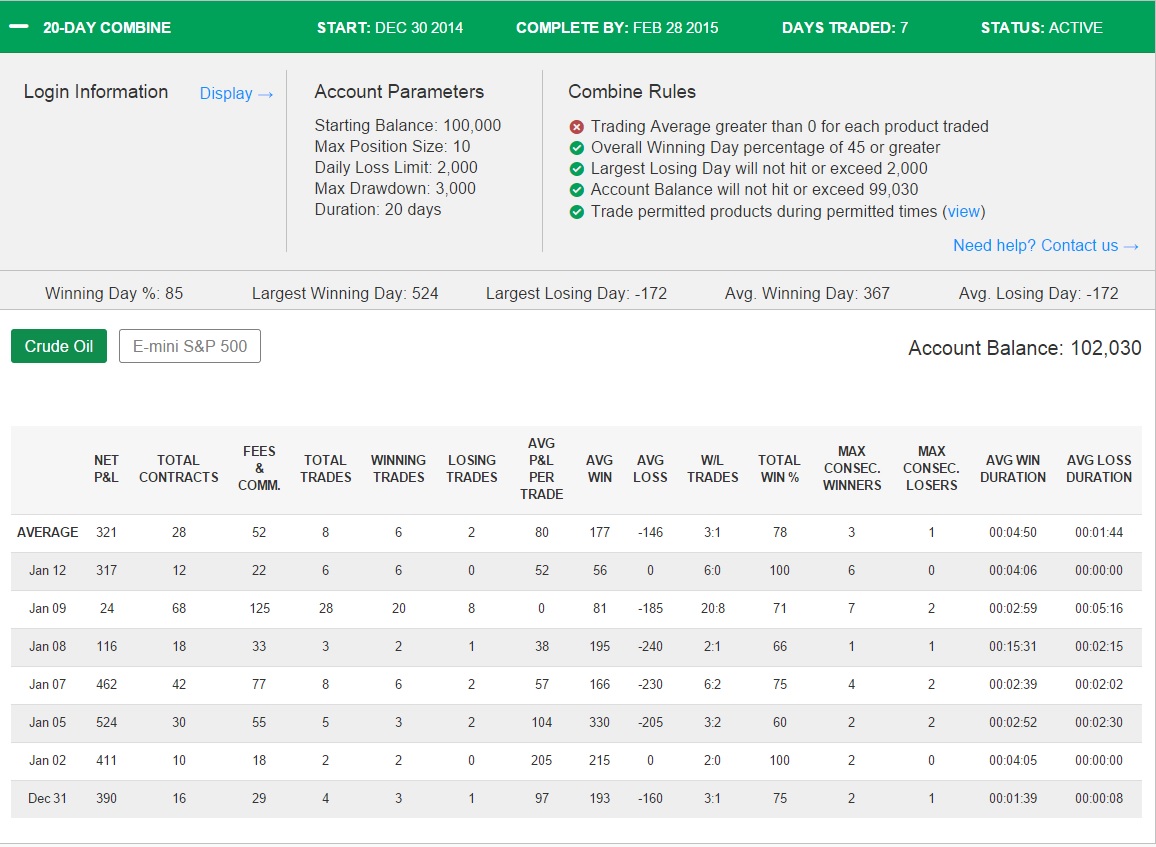Image resolution: width=1156 pixels, height=847 pixels.
Task: Click the MAX CONSEC. LOSERS column header
Action: pyautogui.click(x=931, y=468)
